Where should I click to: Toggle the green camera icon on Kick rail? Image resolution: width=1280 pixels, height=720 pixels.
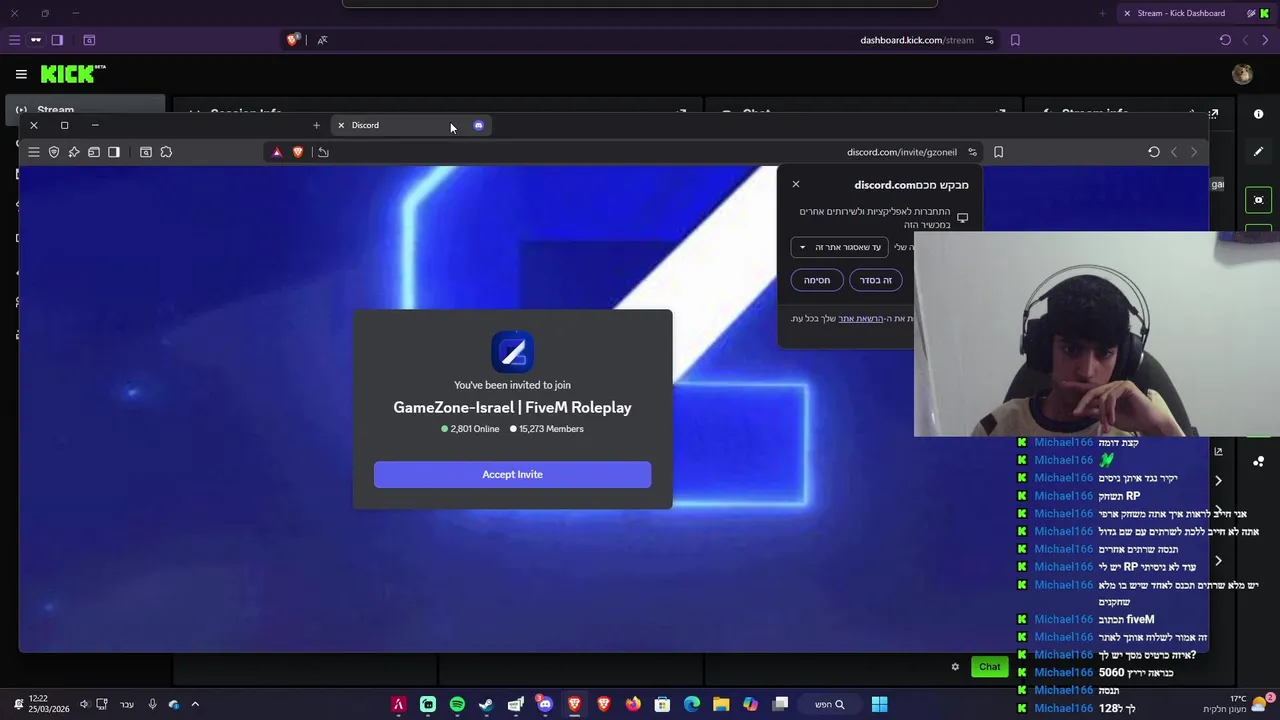coord(1258,200)
